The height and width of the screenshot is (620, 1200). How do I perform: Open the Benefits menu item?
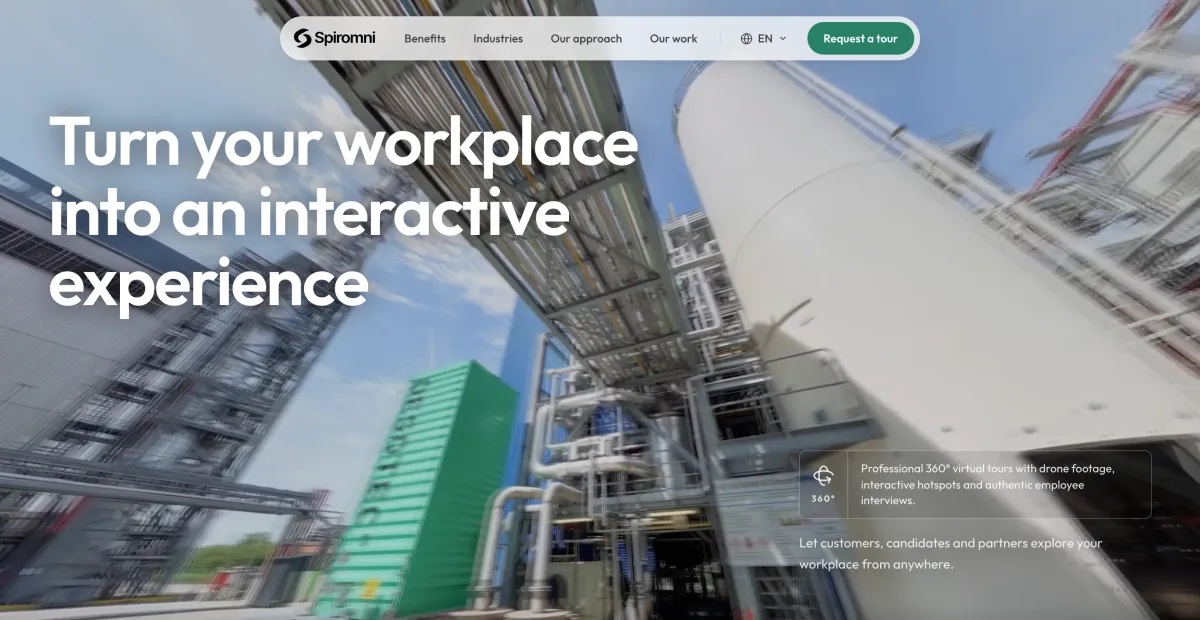[425, 39]
